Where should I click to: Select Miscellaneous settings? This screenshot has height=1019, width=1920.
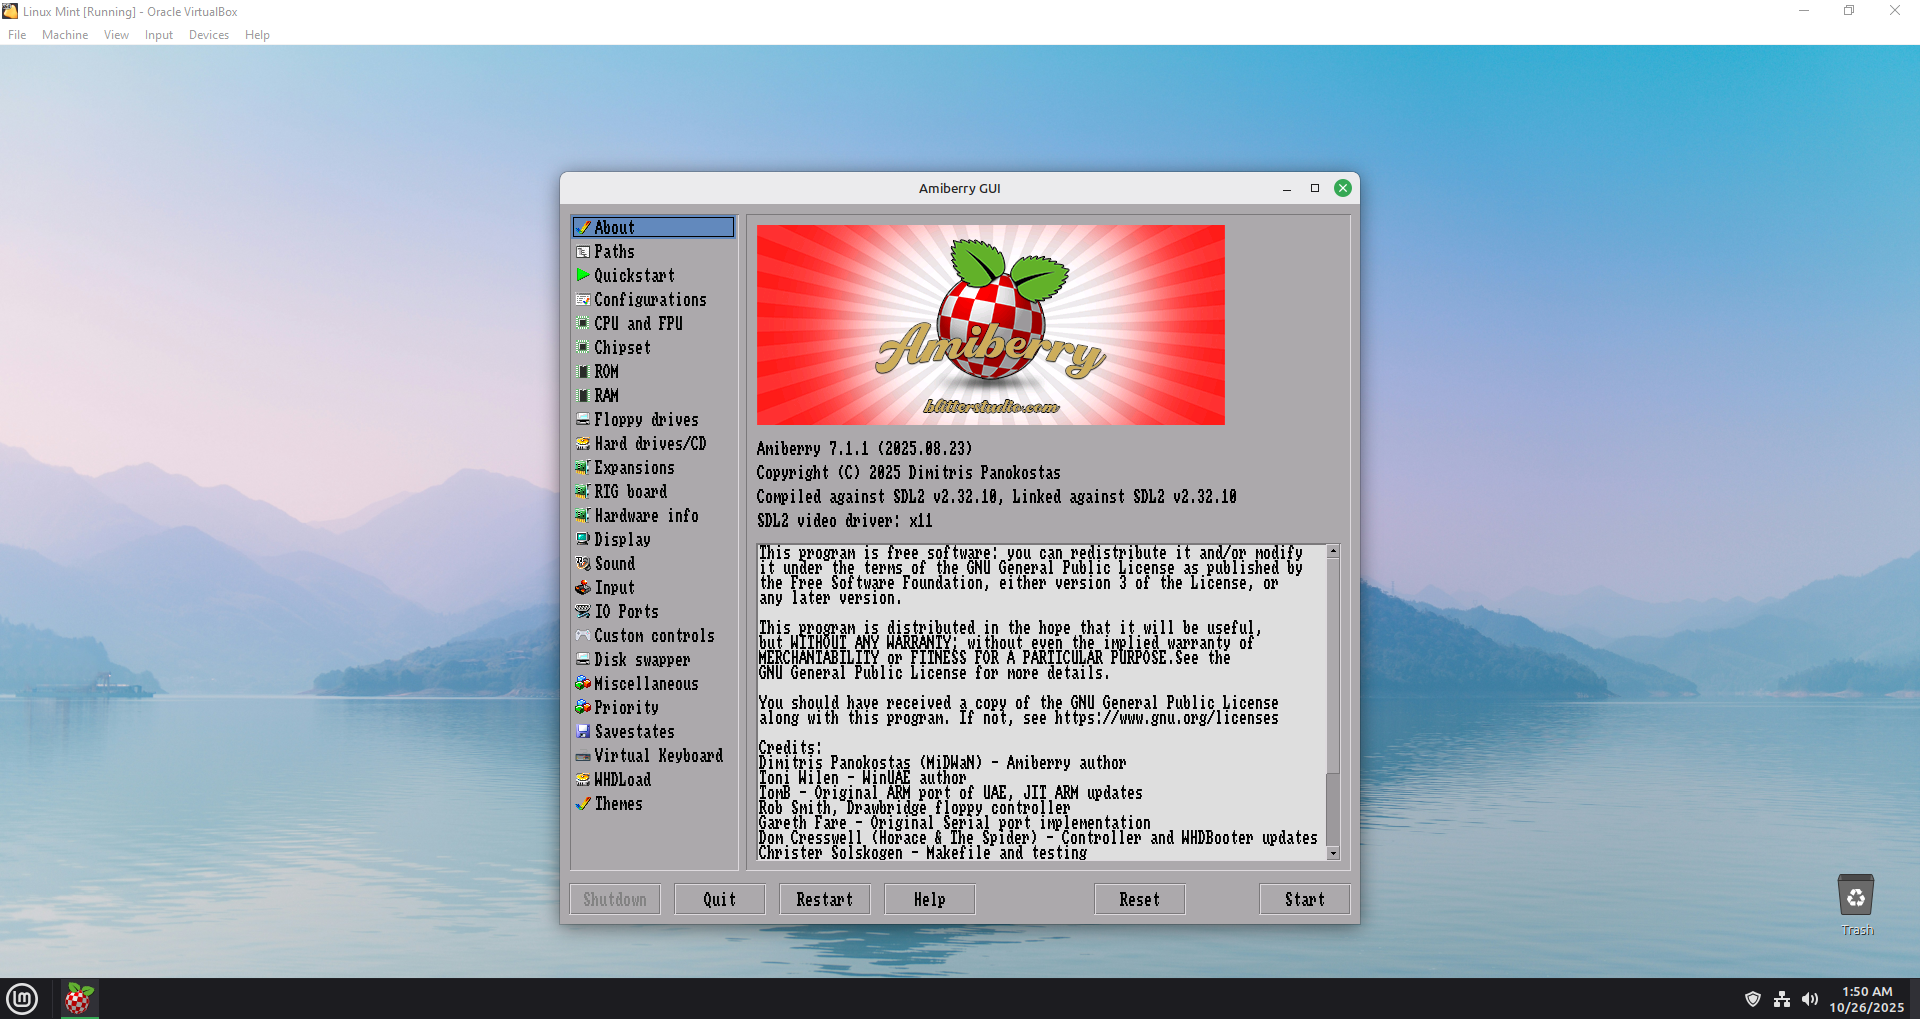click(653, 684)
